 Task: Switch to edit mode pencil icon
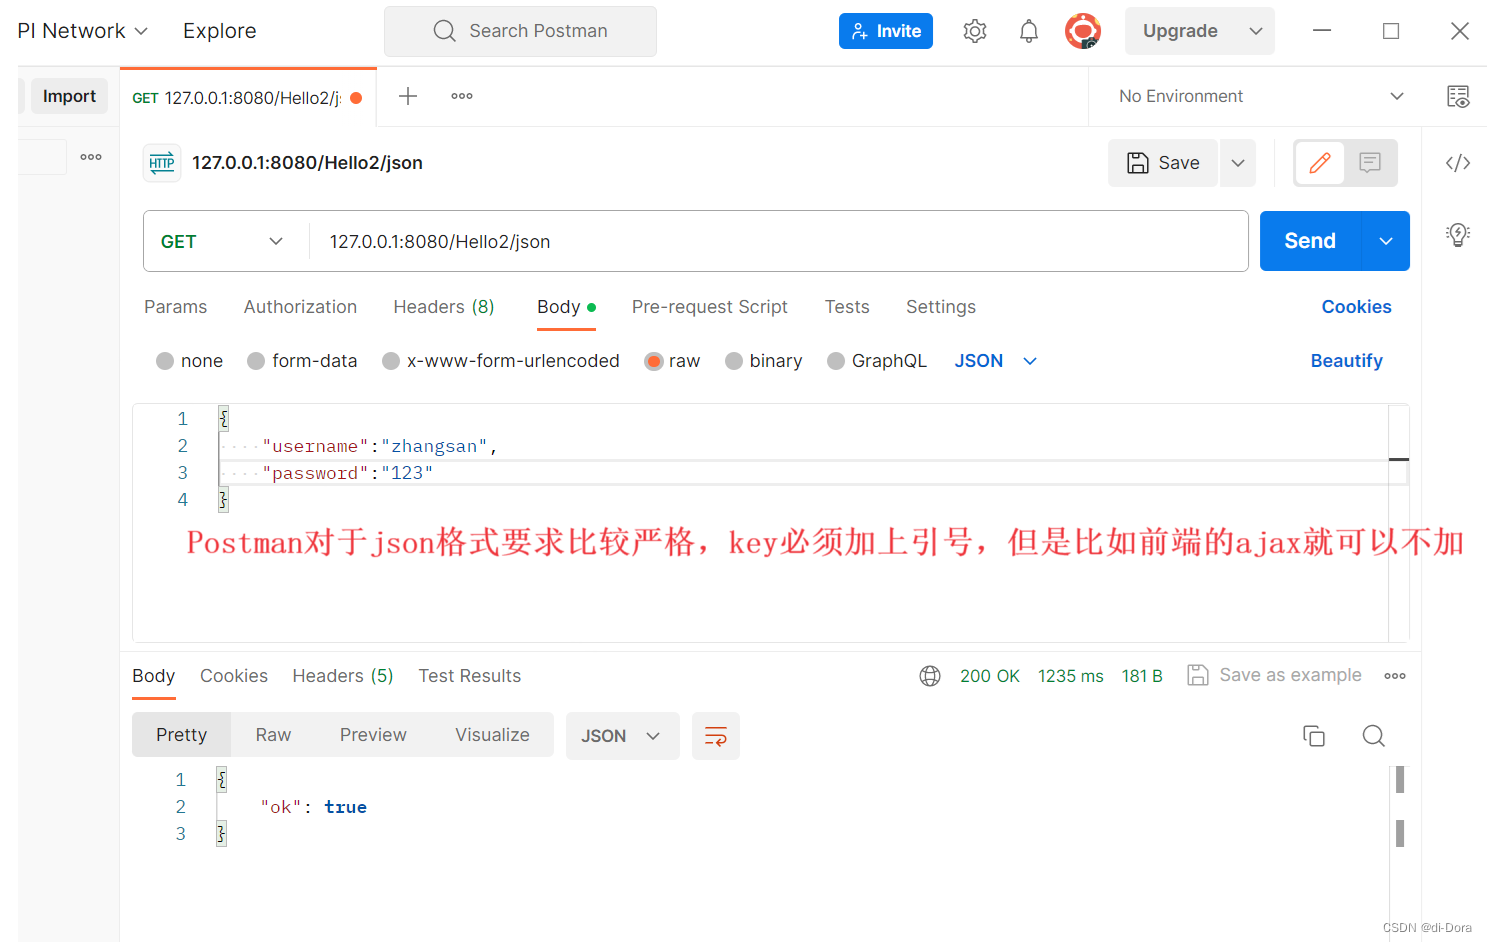(x=1320, y=163)
